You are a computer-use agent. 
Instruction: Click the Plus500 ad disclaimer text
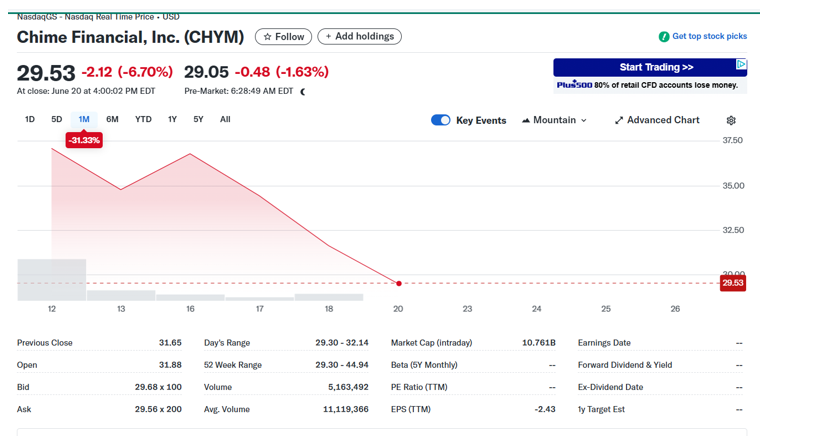point(648,85)
